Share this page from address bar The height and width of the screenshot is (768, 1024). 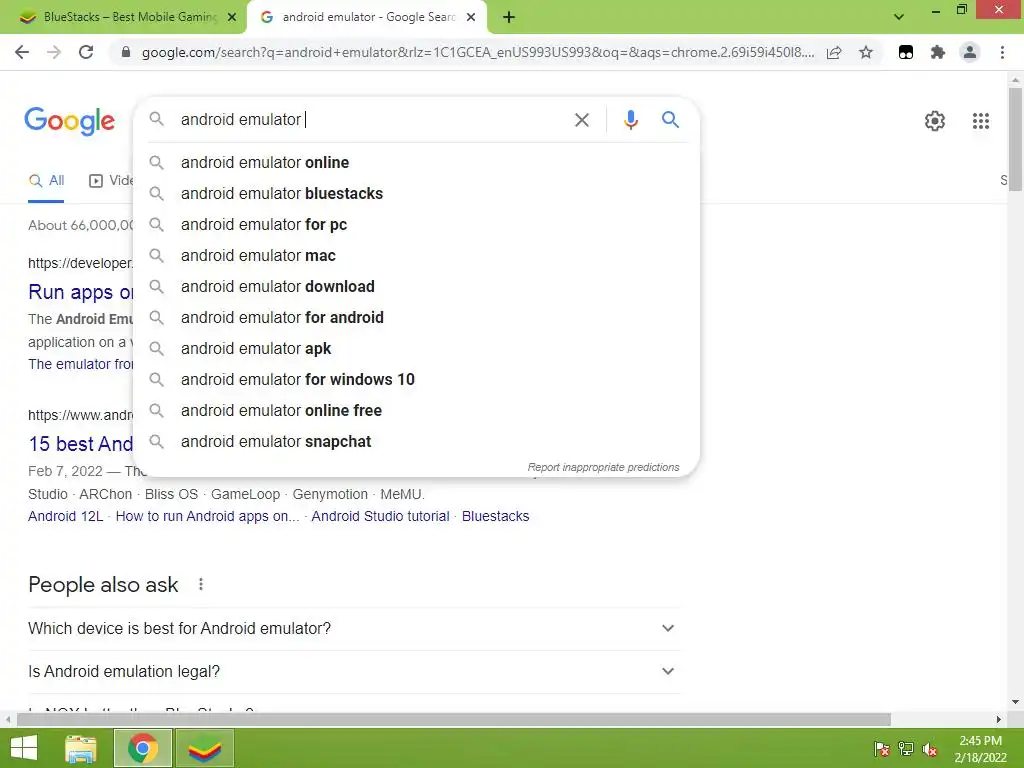834,52
